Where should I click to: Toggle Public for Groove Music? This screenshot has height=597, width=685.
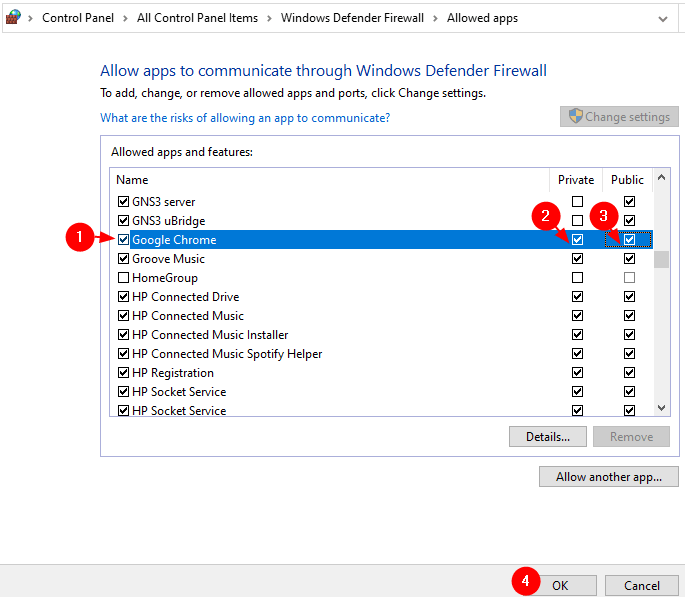pyautogui.click(x=630, y=259)
